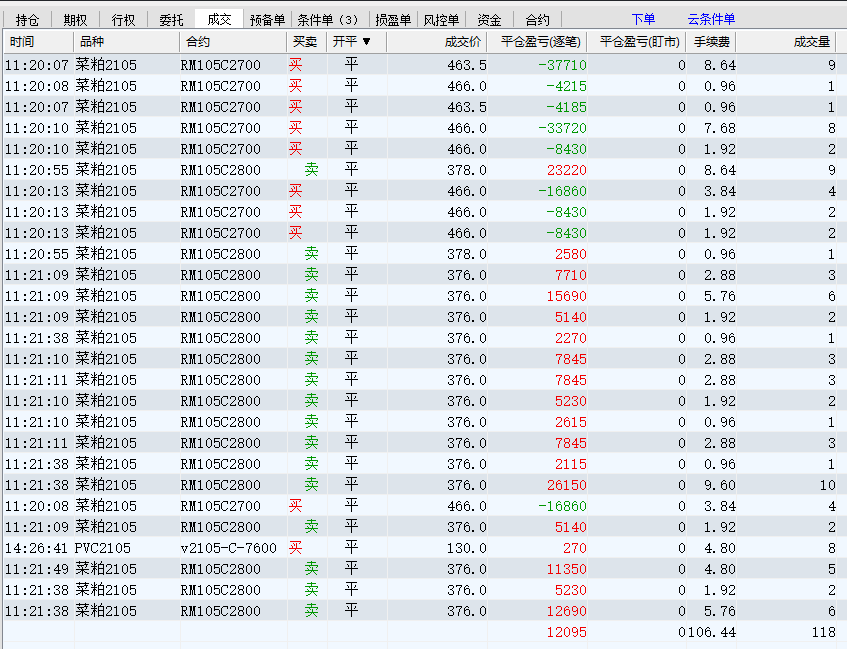
Task: Click the 买卖 column header
Action: [306, 42]
